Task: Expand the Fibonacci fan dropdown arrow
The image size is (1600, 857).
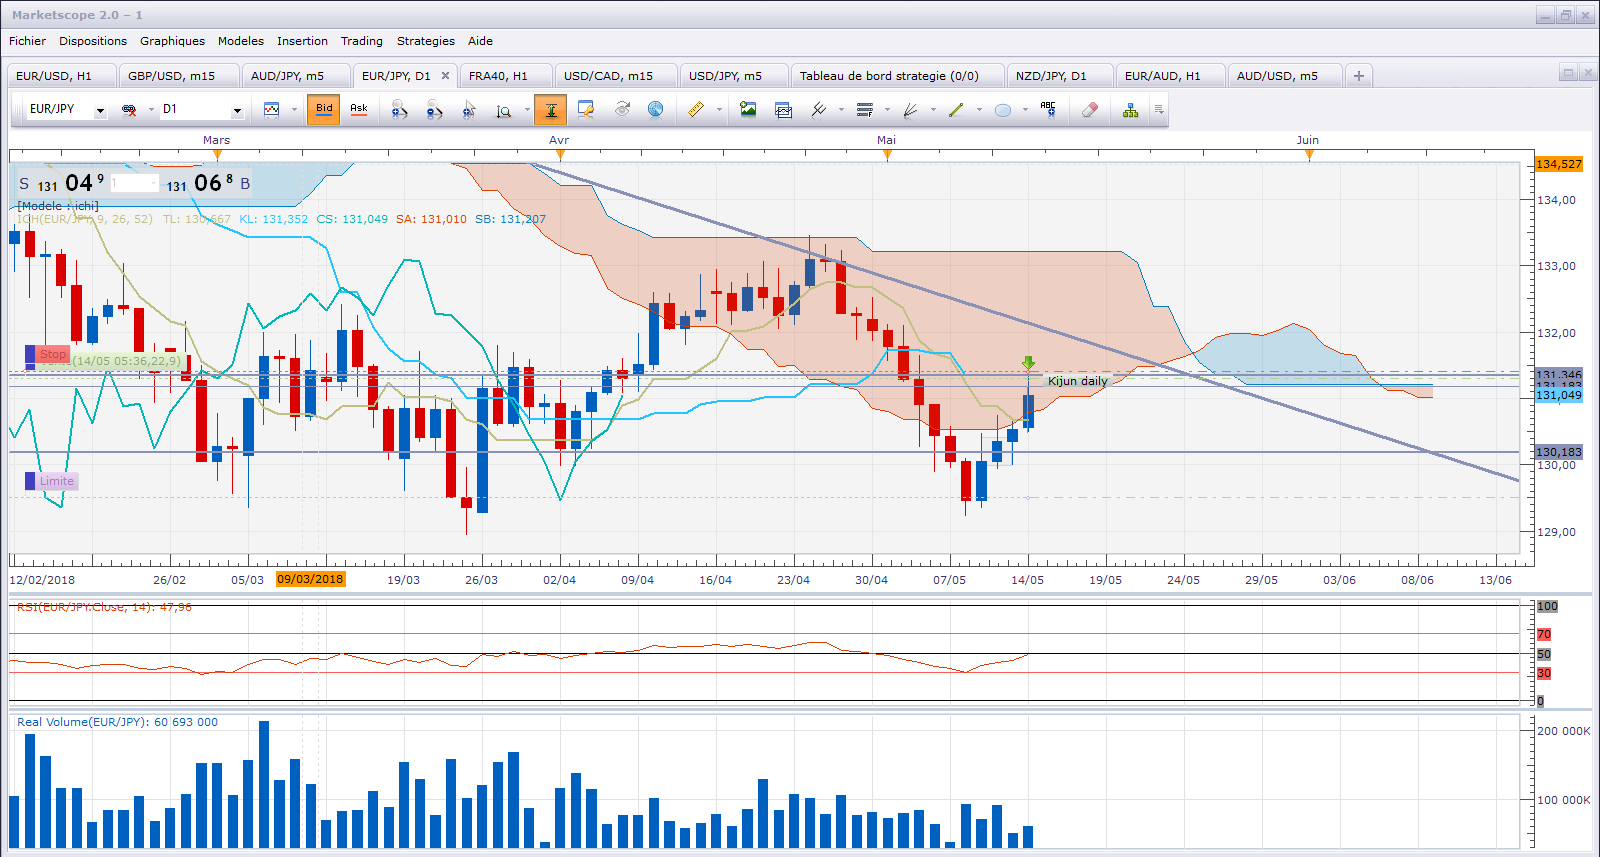Action: point(933,110)
